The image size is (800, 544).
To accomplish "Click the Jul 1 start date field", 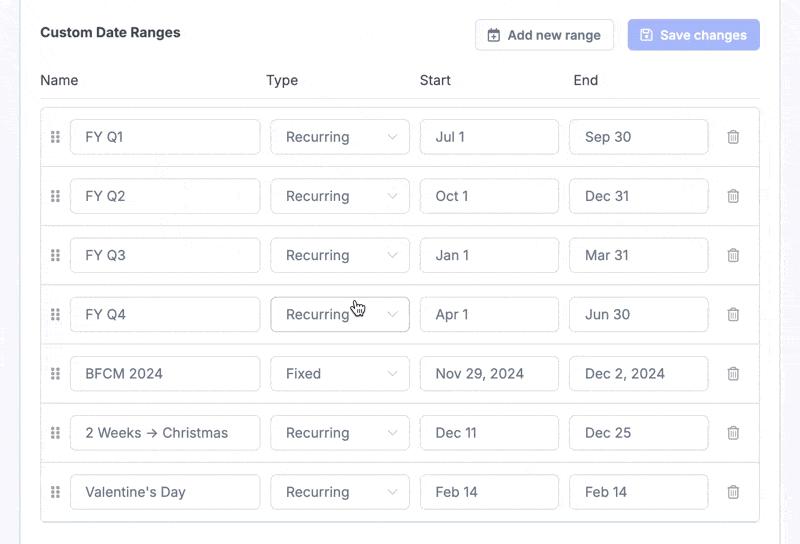I will click(x=489, y=137).
